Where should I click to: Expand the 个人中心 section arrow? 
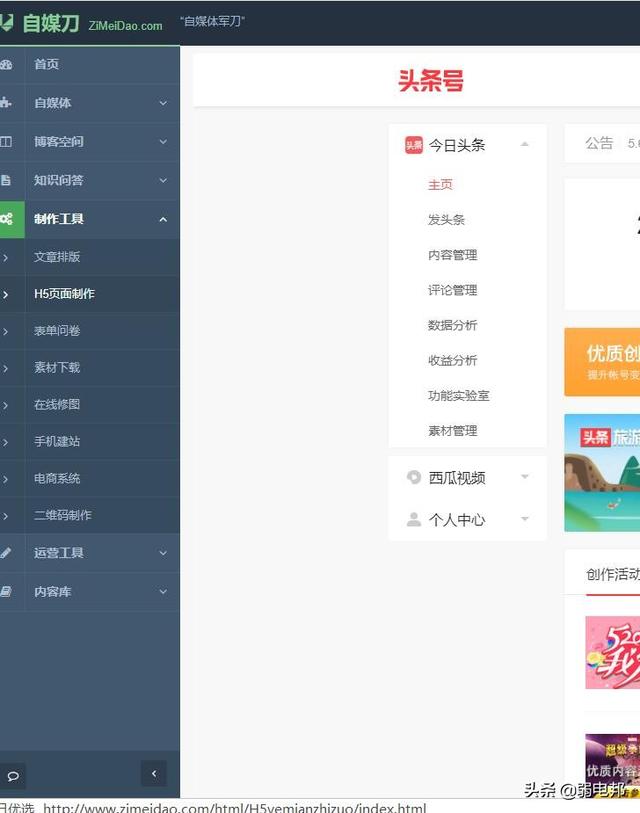pyautogui.click(x=524, y=518)
